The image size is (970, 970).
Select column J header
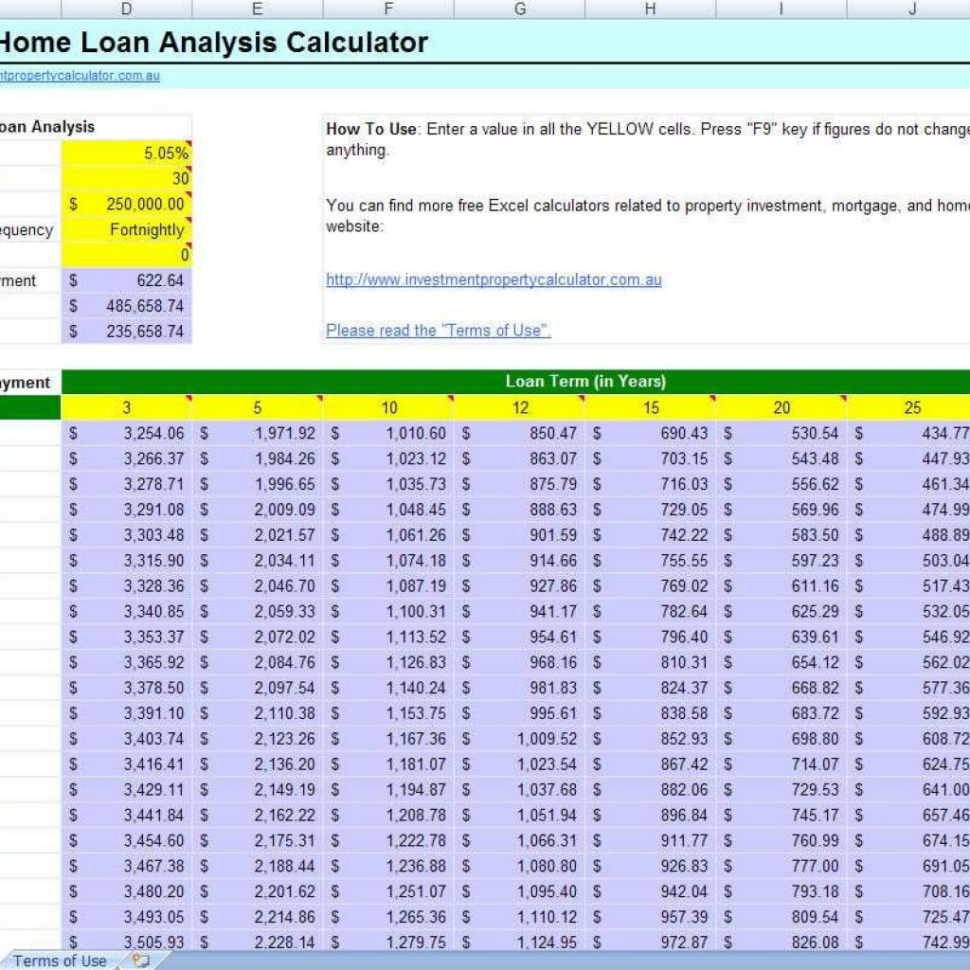coord(910,8)
